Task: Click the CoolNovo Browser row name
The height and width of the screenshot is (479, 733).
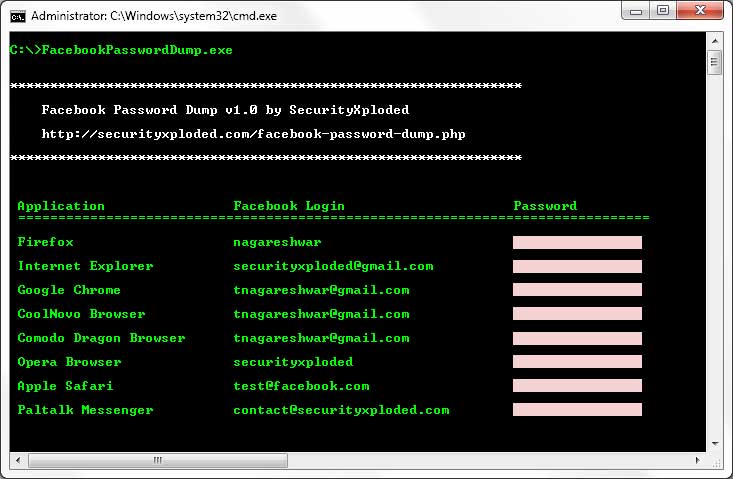Action: [81, 314]
